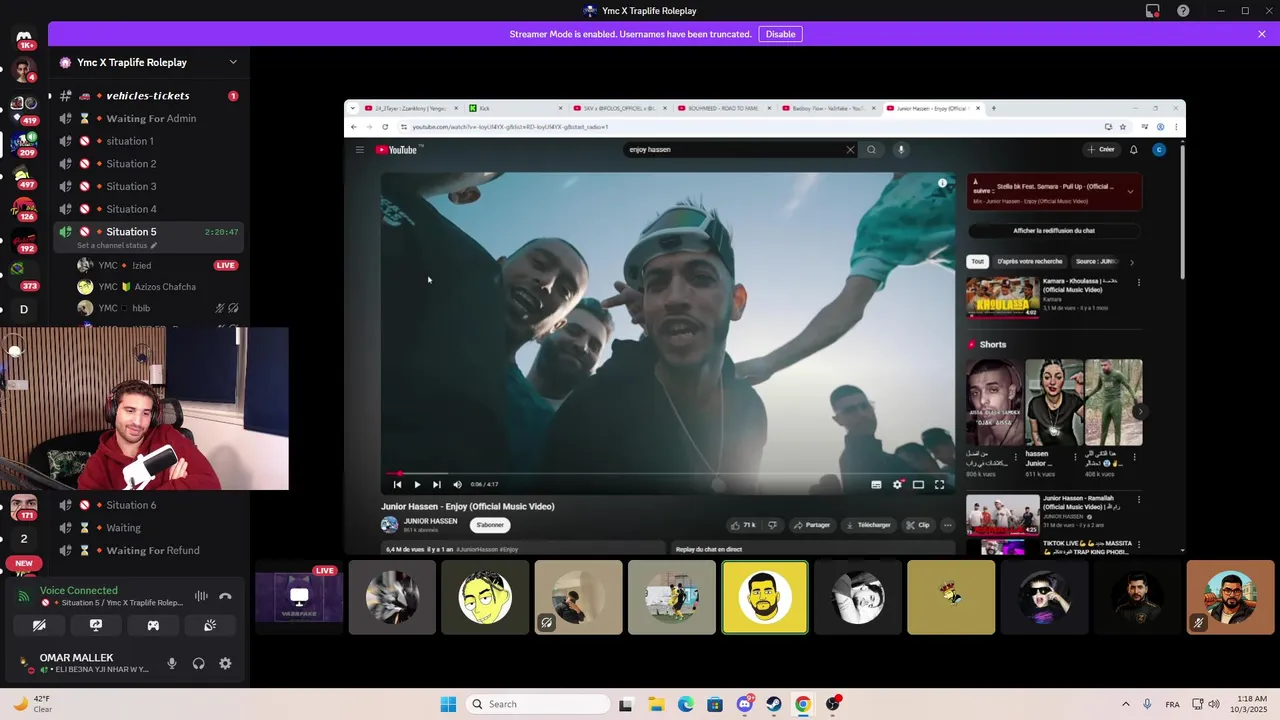Join the Waiting voice channel

tap(148, 528)
